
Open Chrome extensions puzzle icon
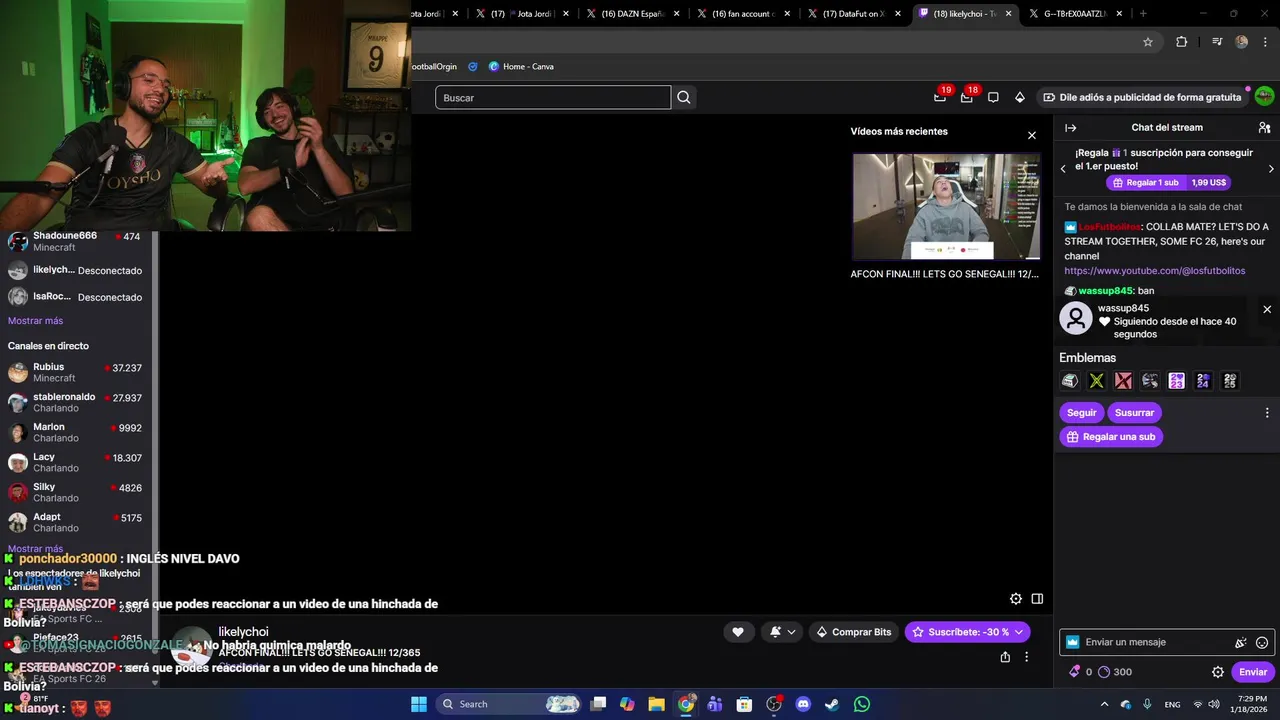[x=1182, y=42]
